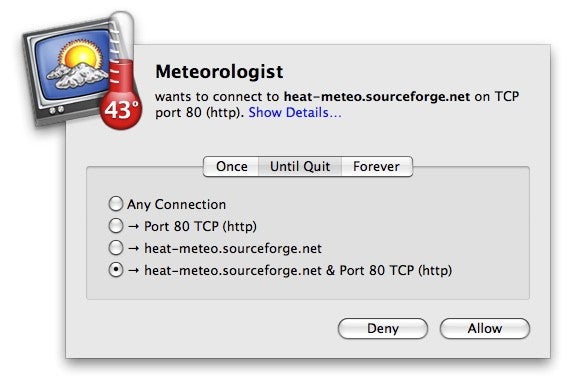Screen dimensions: 586x381
Task: Select heat-meteo.sourceforge.net & Port 80 TCP radio button
Action: [x=116, y=270]
